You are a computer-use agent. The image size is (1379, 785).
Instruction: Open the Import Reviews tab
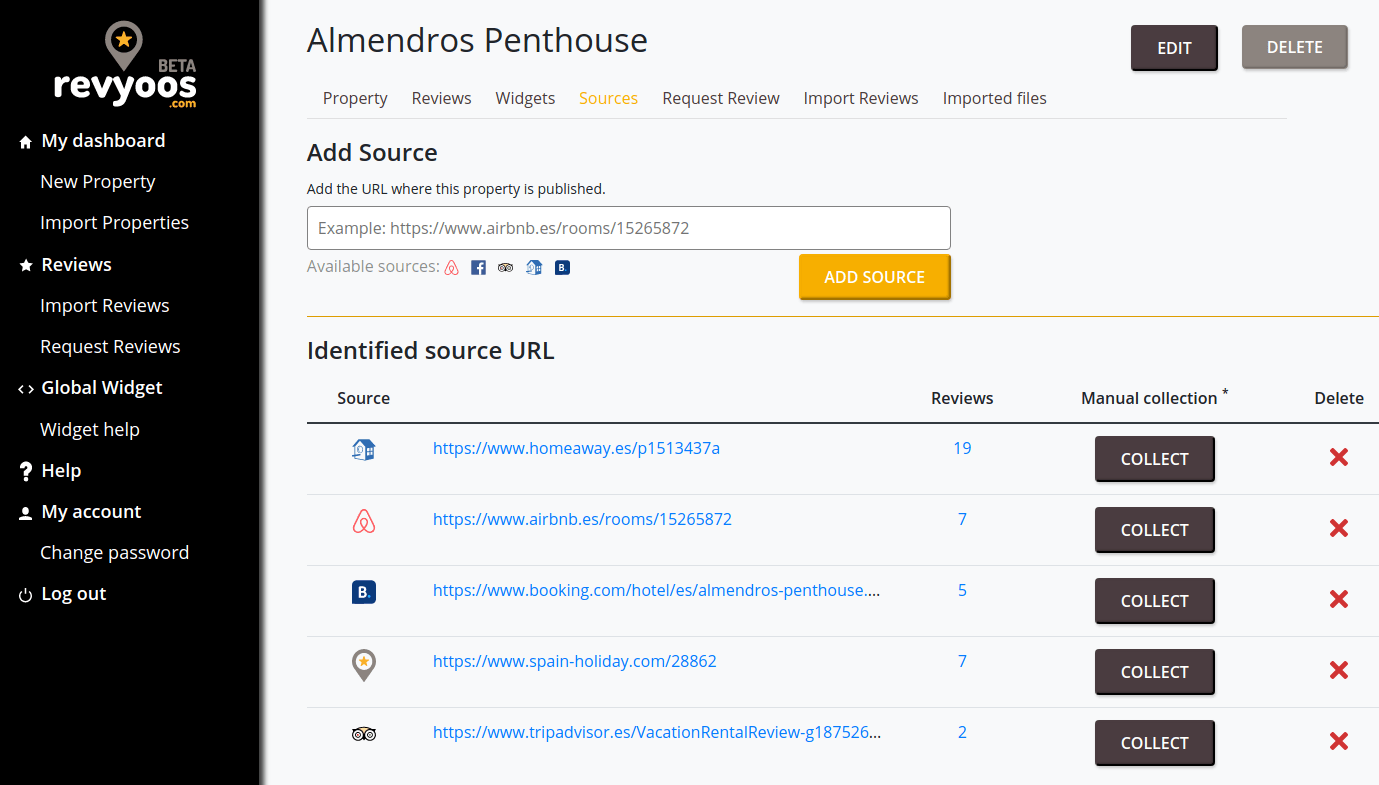[x=860, y=98]
